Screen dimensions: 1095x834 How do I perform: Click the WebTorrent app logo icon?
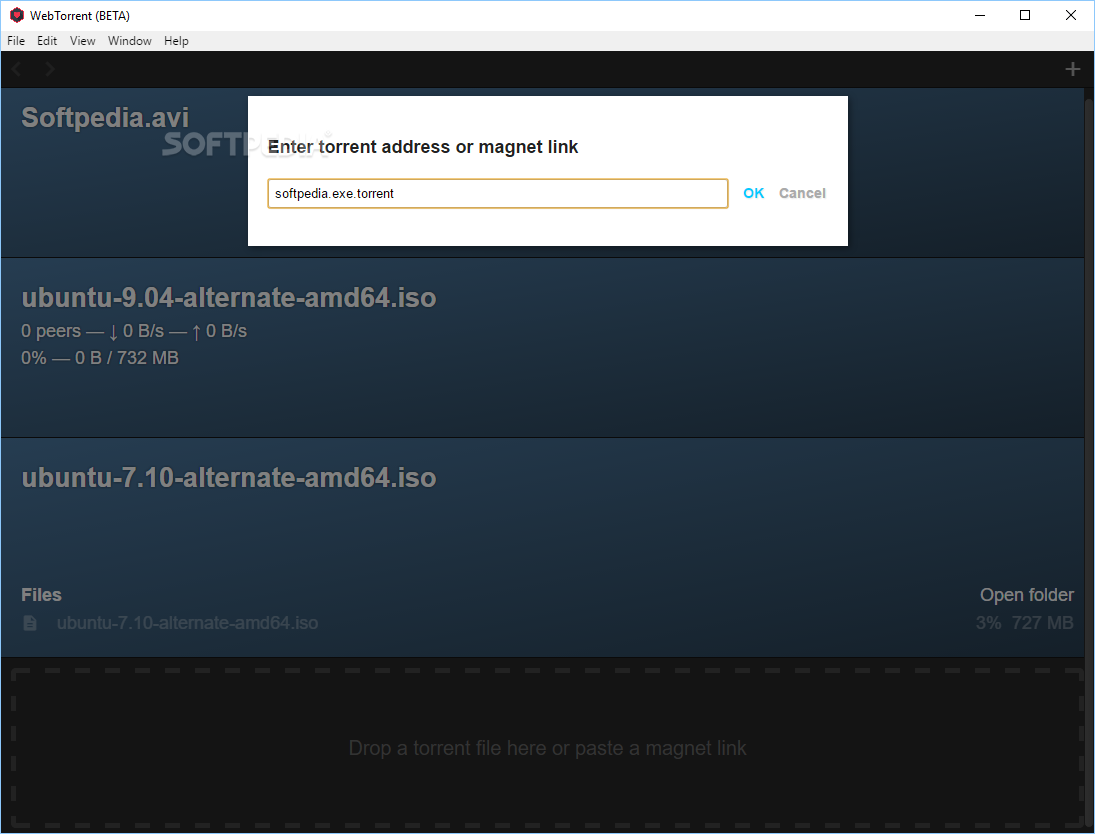[17, 15]
